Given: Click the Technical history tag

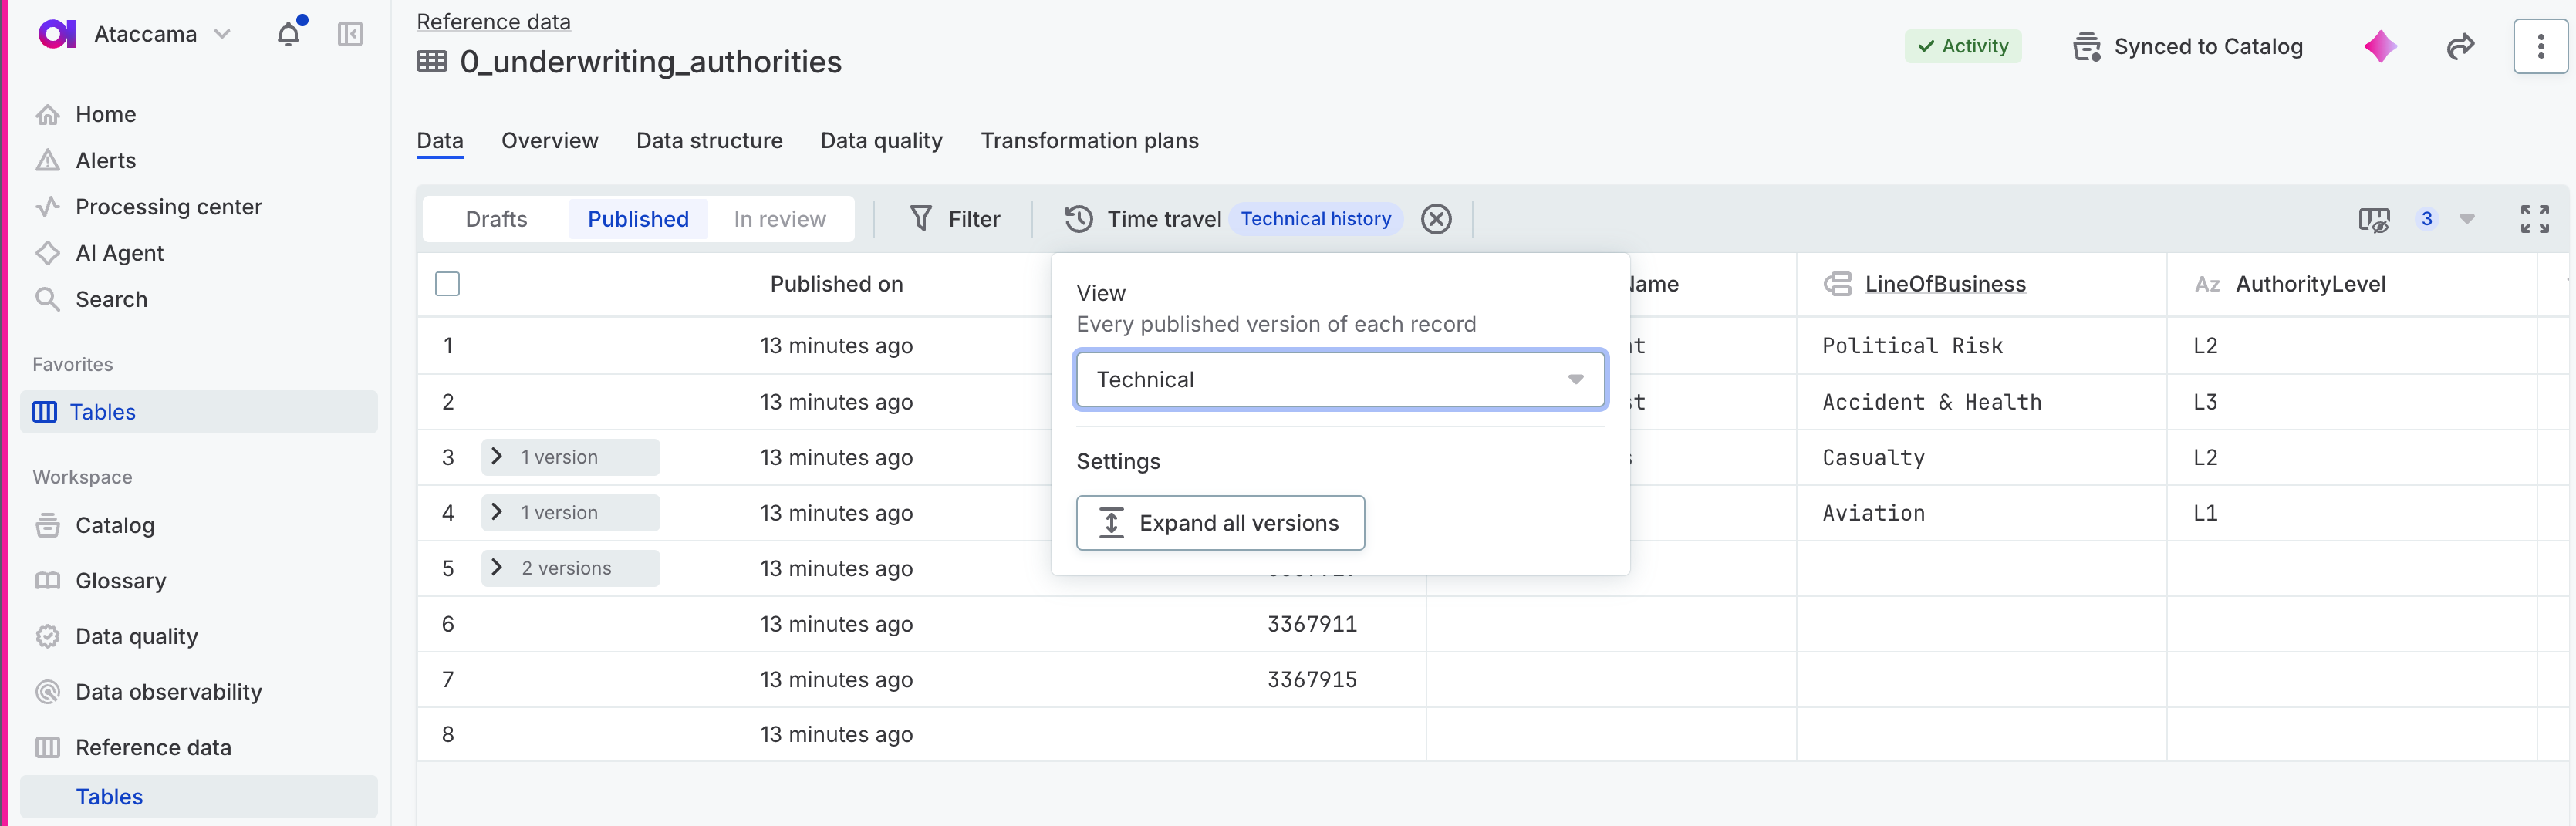Looking at the screenshot, I should [1316, 219].
